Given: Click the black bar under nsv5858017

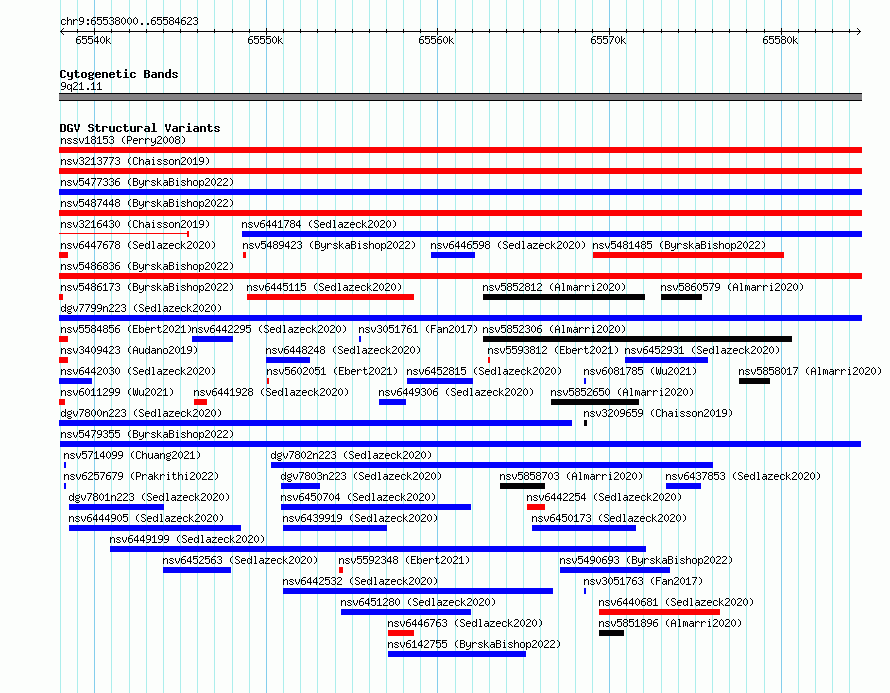Looking at the screenshot, I should point(754,381).
